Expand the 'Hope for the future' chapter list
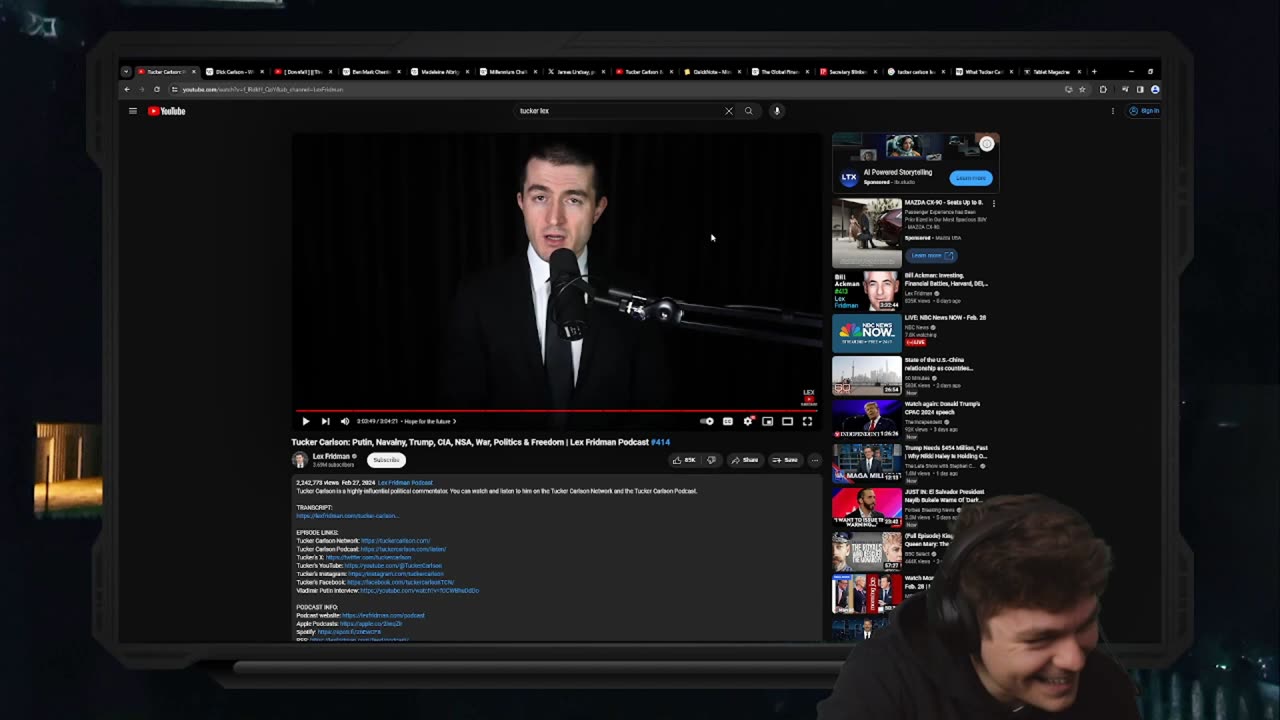This screenshot has height=720, width=1280. (429, 421)
